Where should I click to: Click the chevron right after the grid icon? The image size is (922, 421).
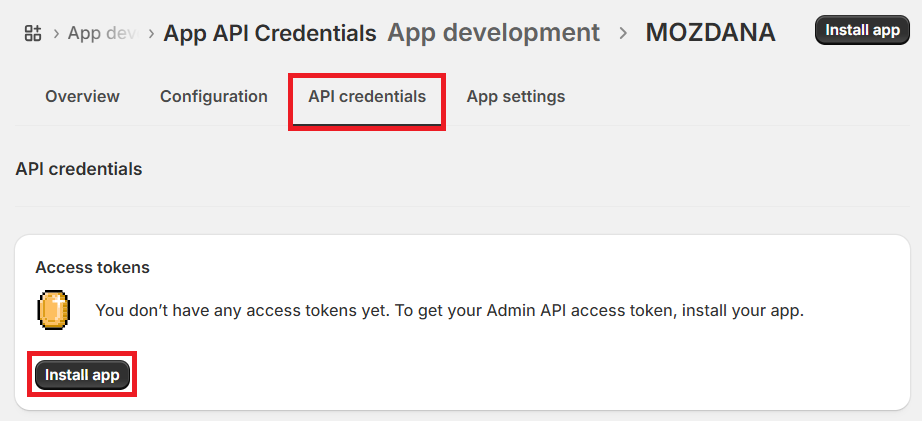(56, 33)
